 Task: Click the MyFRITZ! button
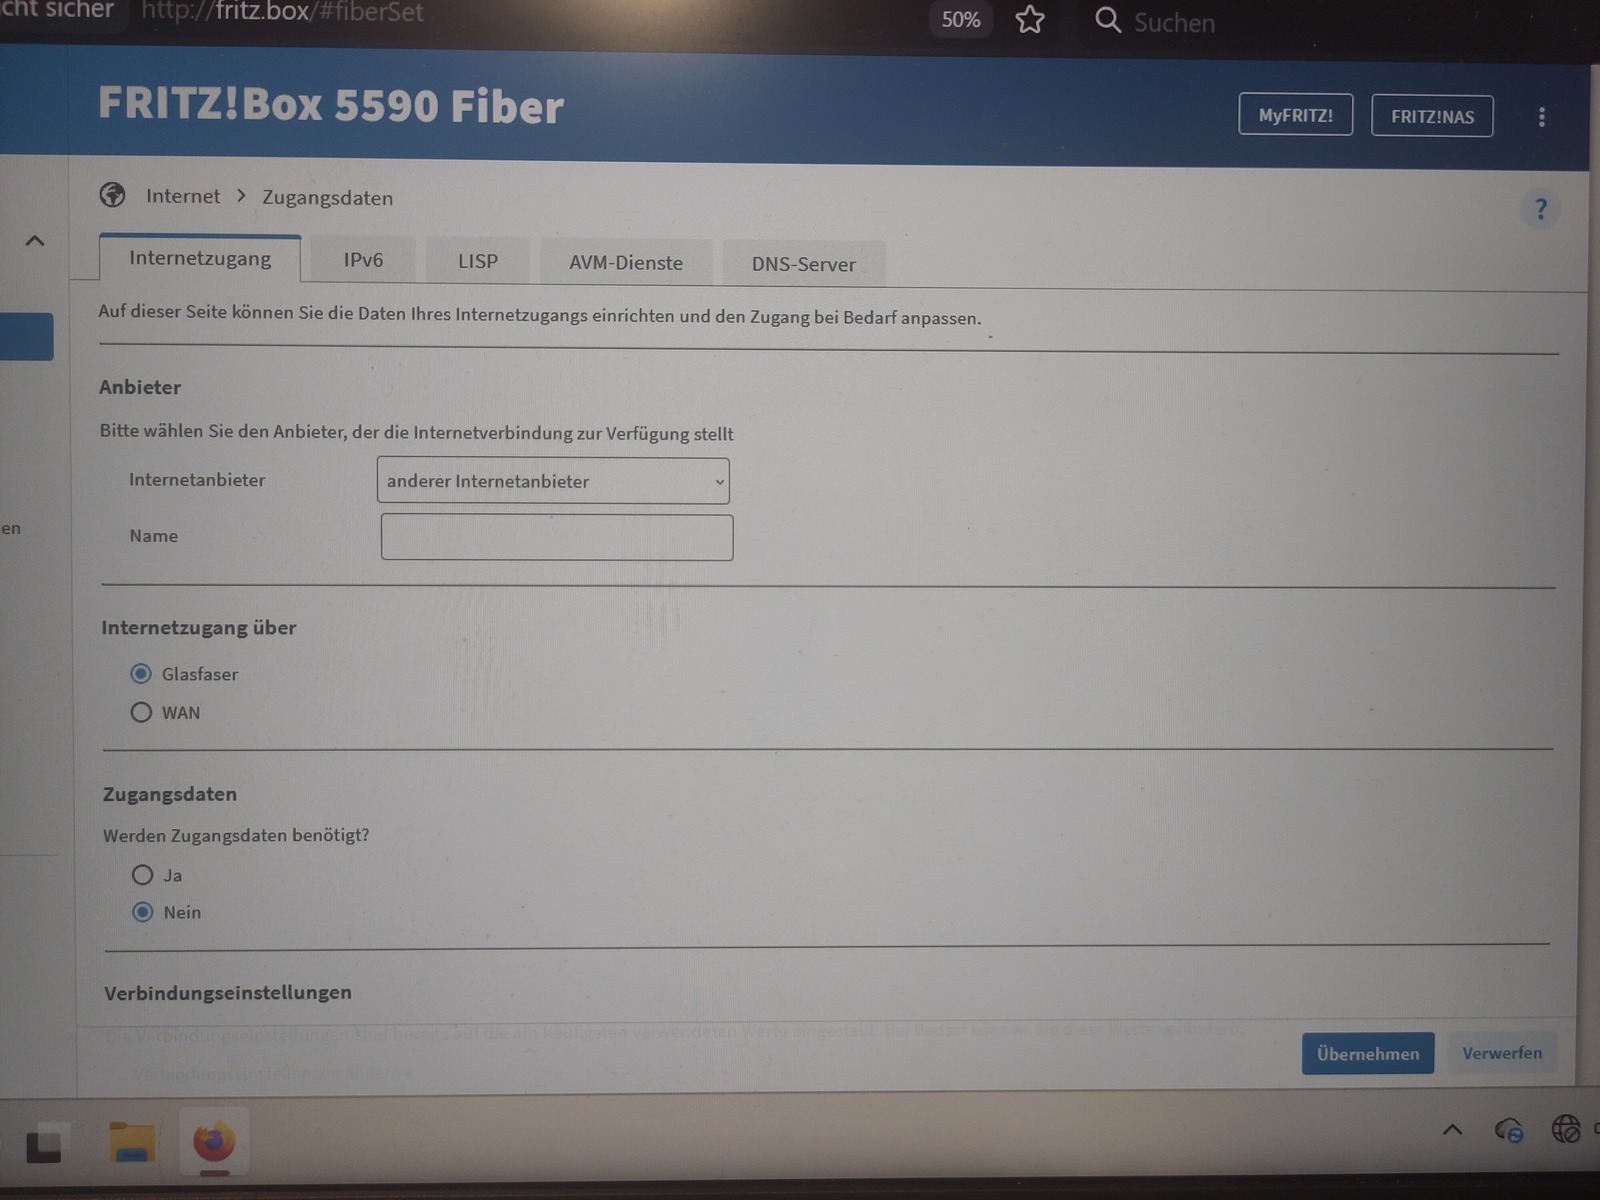point(1296,115)
